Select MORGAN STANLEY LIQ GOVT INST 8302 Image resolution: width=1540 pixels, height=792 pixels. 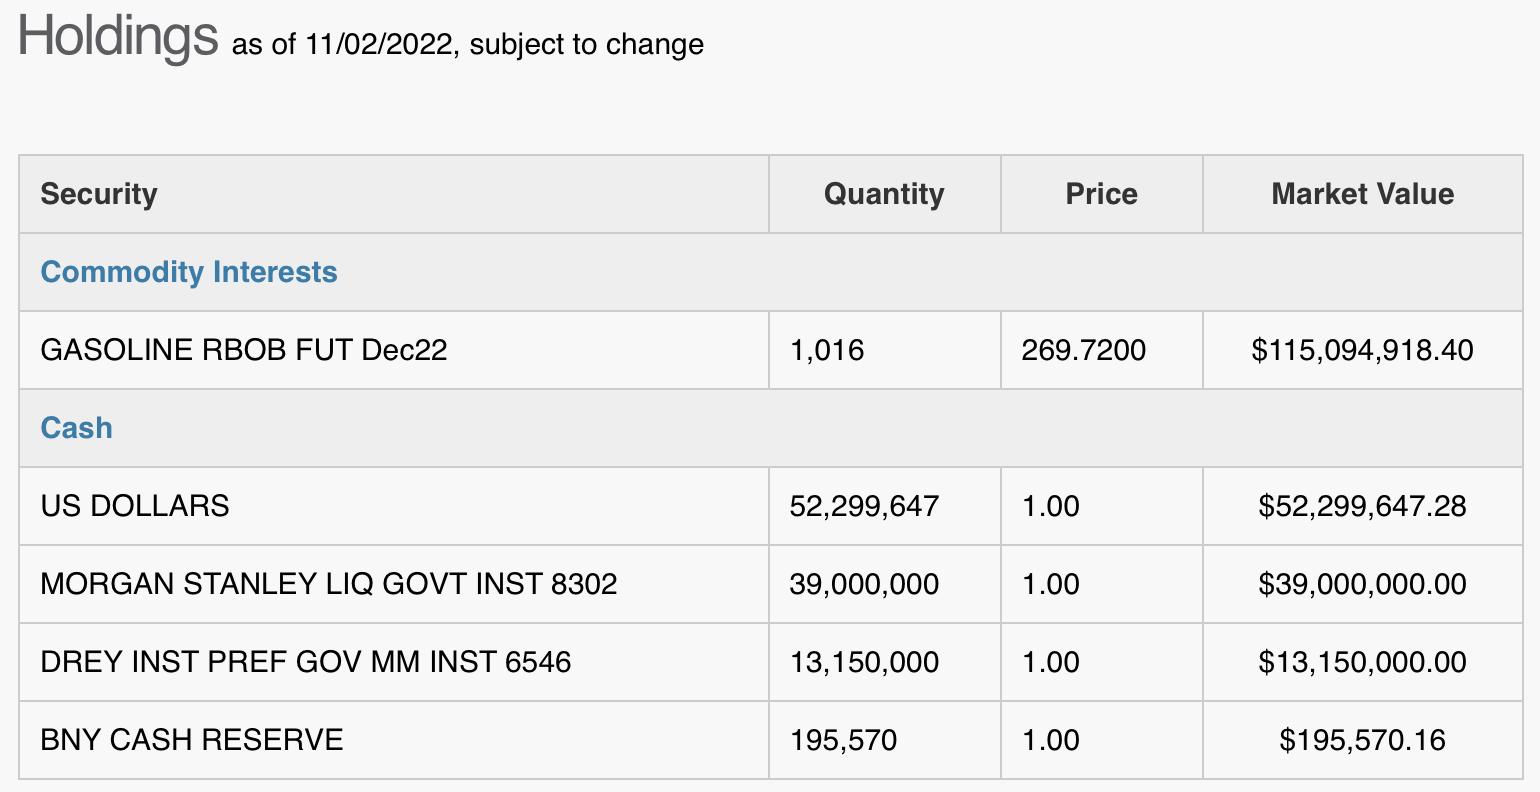click(x=329, y=584)
